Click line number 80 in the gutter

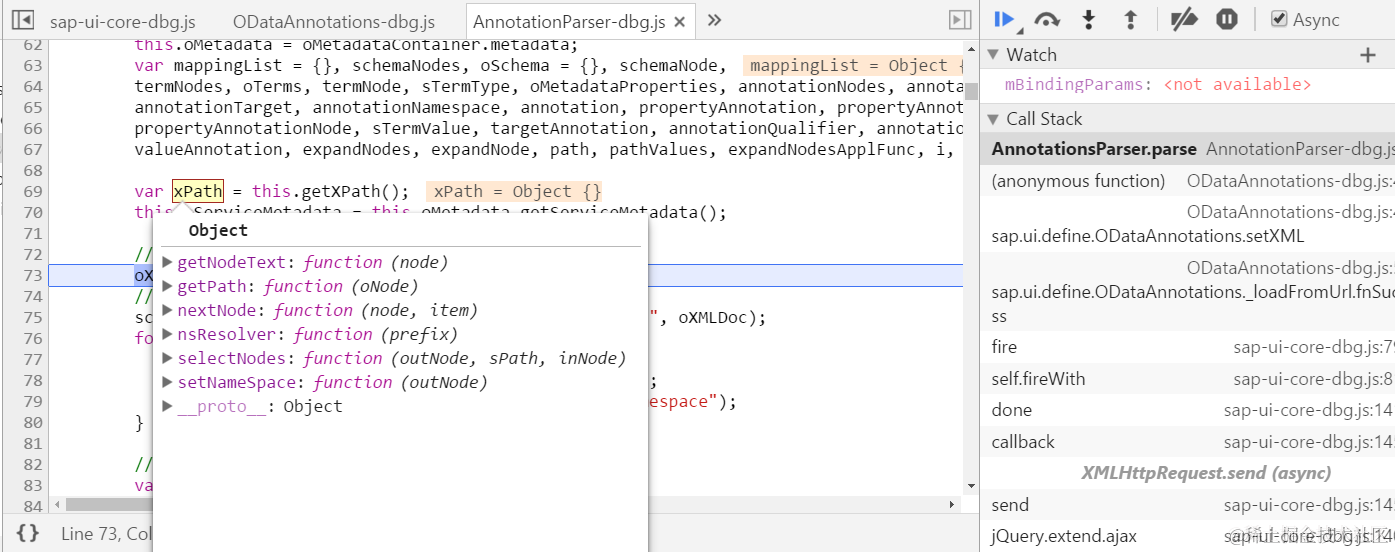pos(32,422)
